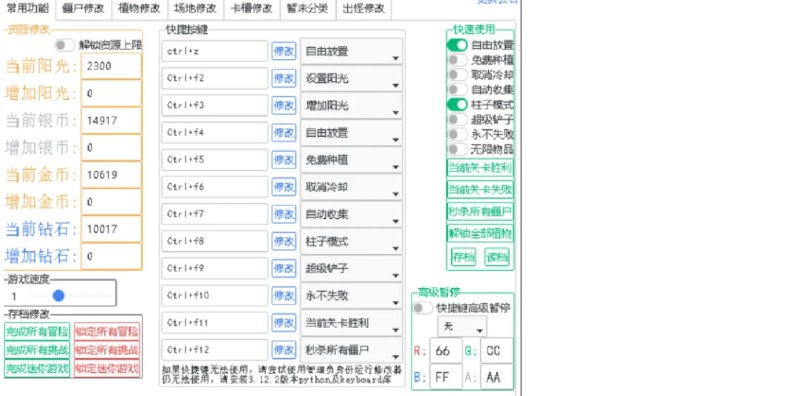This screenshot has height=396, width=800.
Task: Open the 增加阳光 dropdown for Ctrl+f3
Action: point(351,106)
